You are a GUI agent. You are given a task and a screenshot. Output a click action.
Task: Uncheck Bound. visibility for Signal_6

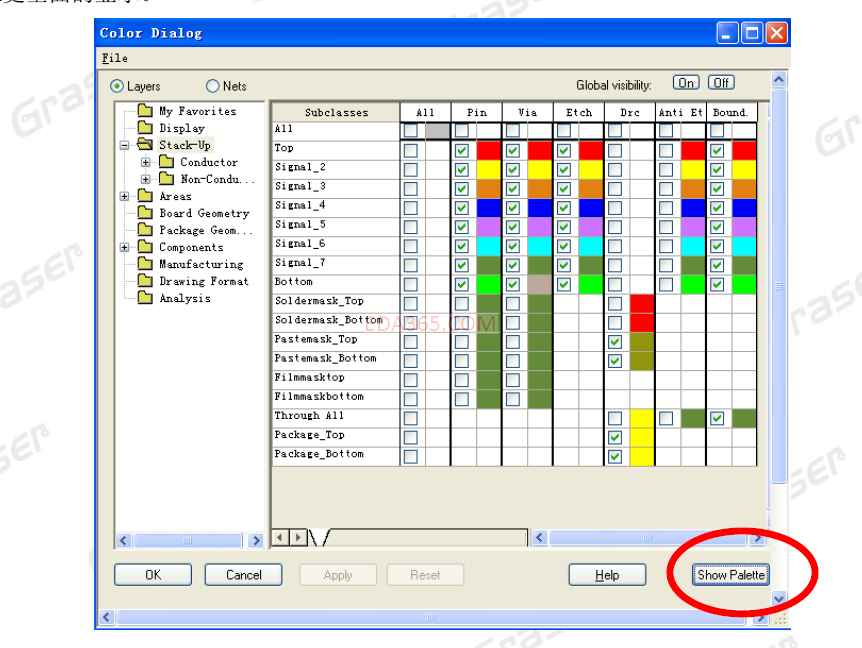tap(717, 246)
